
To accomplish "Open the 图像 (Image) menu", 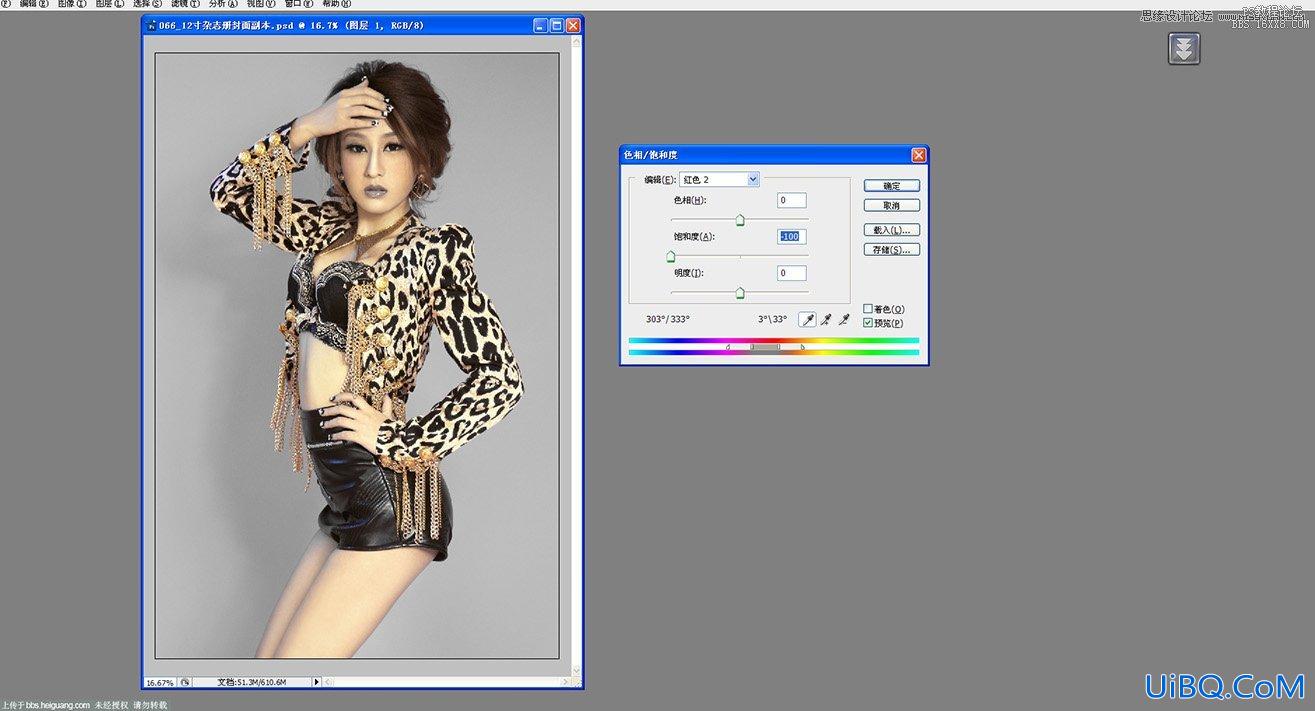I will click(x=73, y=4).
